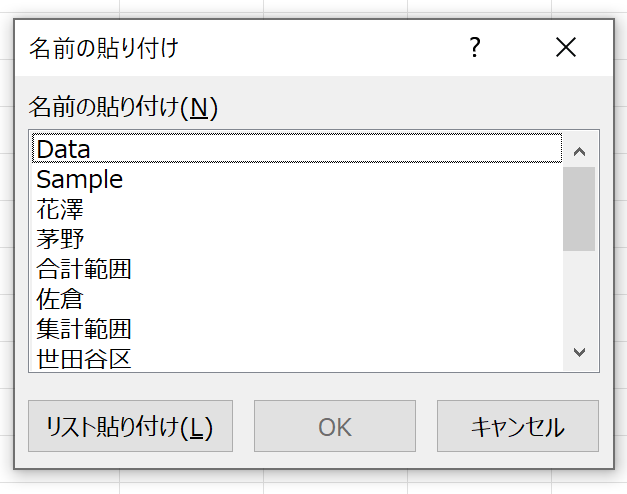The image size is (627, 494).
Task: Choose 茅野 from the names list
Action: click(297, 239)
